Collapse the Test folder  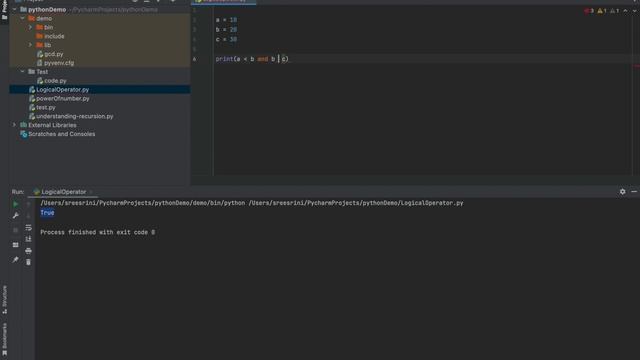coord(23,71)
